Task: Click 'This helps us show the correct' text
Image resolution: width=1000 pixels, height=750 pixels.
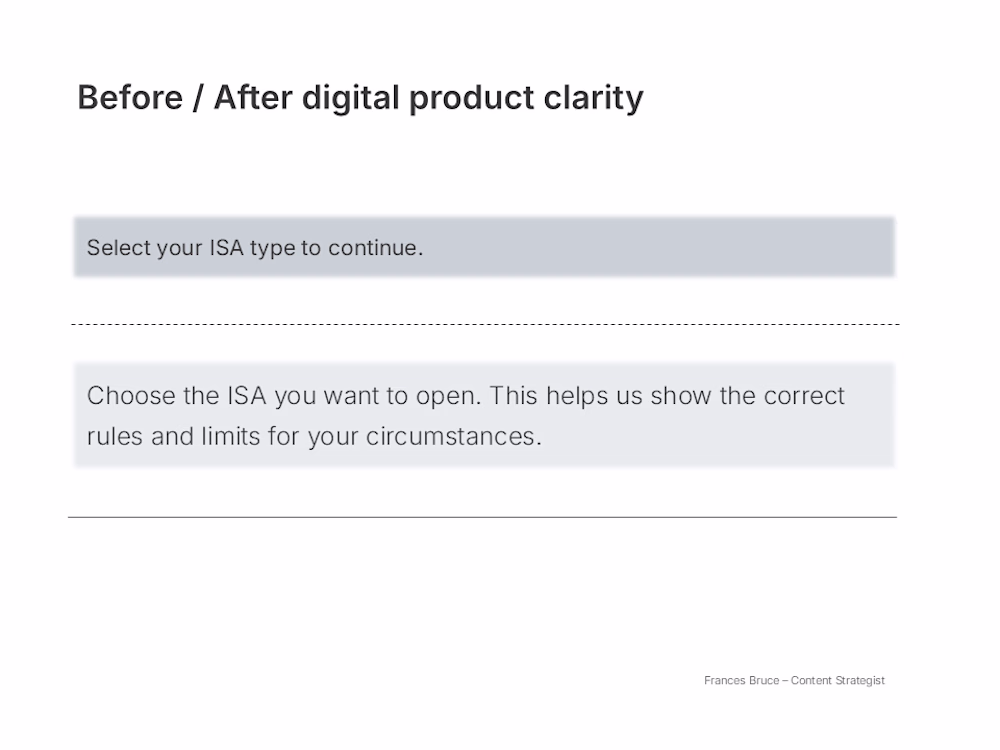Action: (x=668, y=396)
